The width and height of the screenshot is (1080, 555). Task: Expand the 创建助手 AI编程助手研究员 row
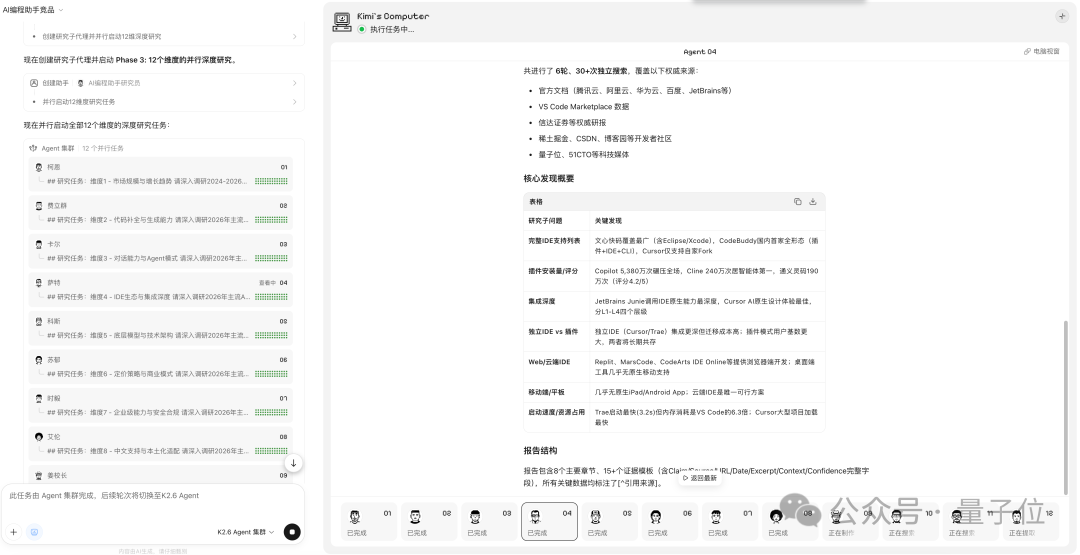[x=165, y=83]
